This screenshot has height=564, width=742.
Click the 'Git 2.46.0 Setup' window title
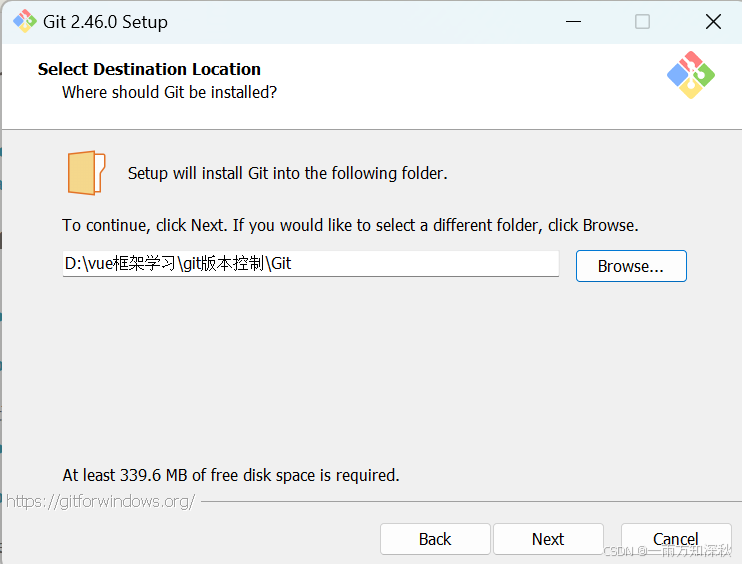pos(105,22)
